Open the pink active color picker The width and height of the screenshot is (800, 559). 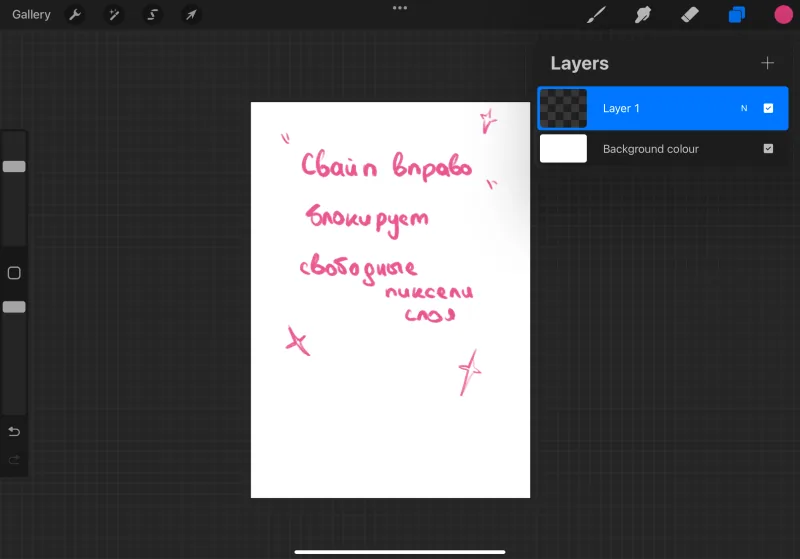tap(783, 14)
